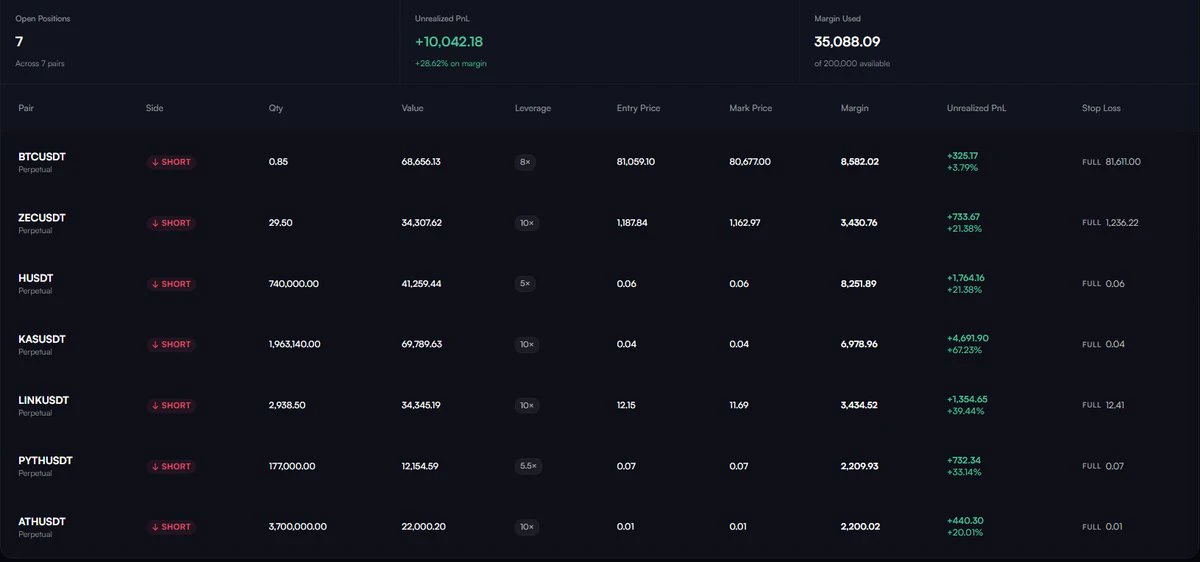Viewport: 1200px width, 562px height.
Task: Open the KASUSDT pair name
Action: click(42, 339)
